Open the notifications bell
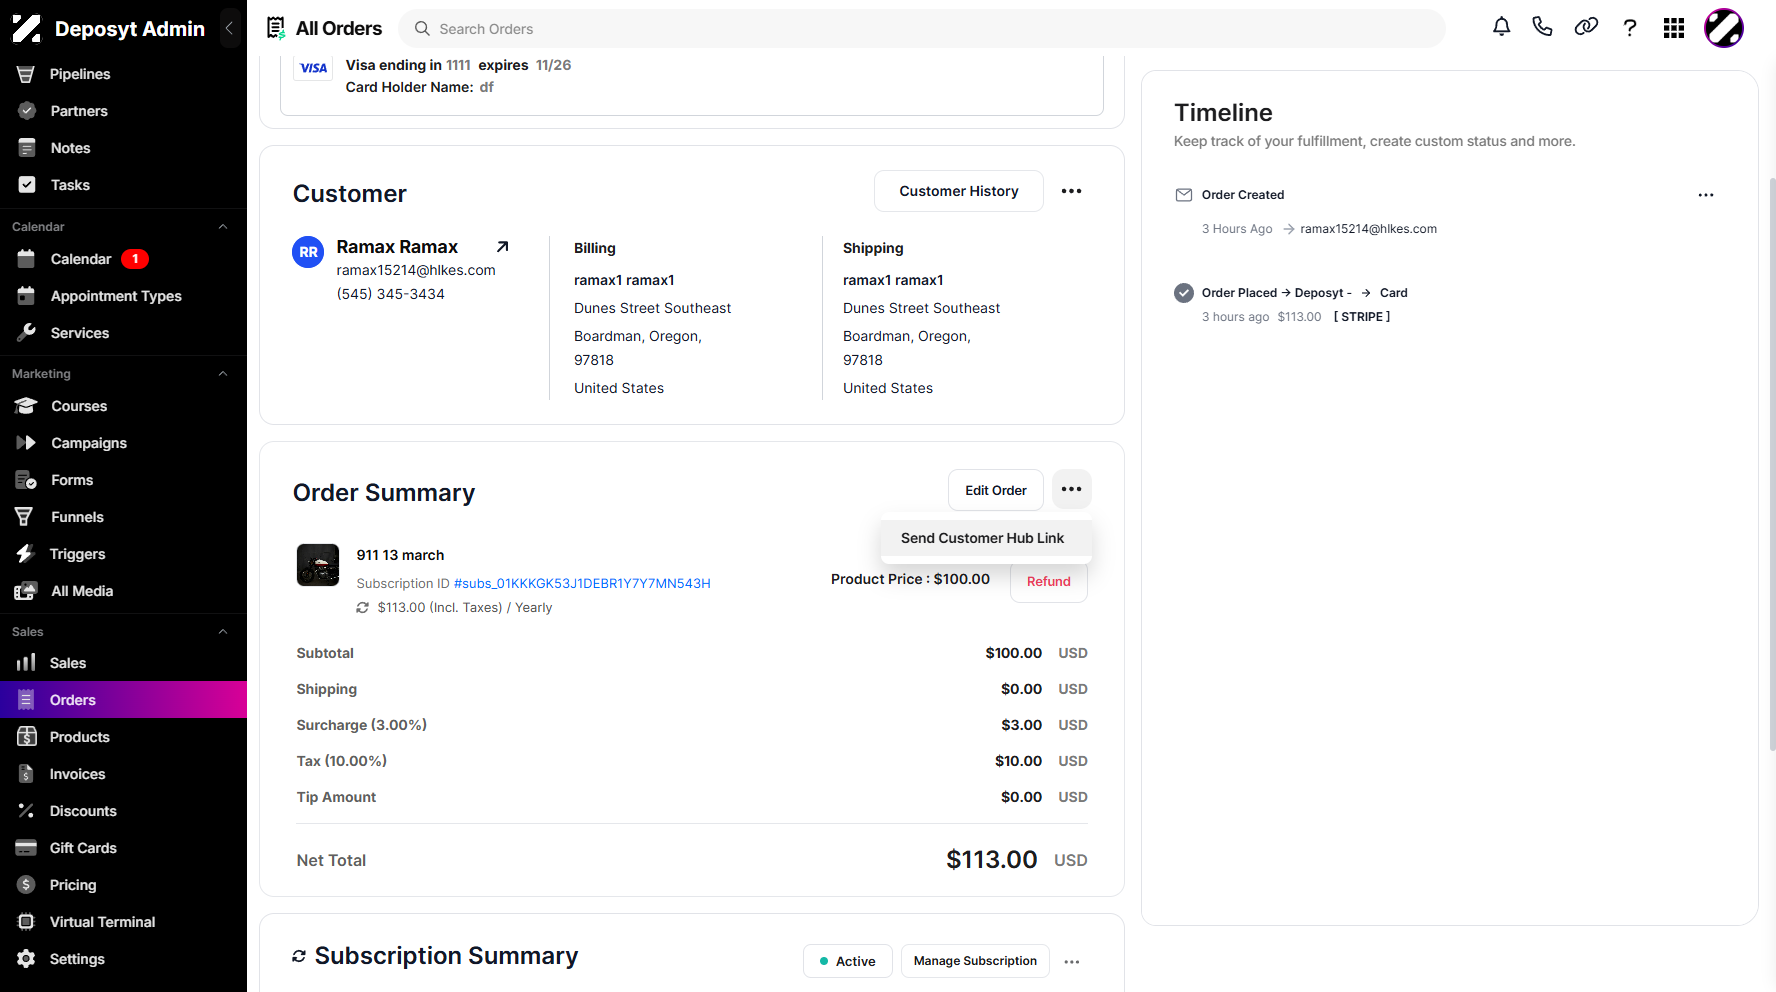Viewport: 1776px width, 992px height. click(x=1501, y=28)
